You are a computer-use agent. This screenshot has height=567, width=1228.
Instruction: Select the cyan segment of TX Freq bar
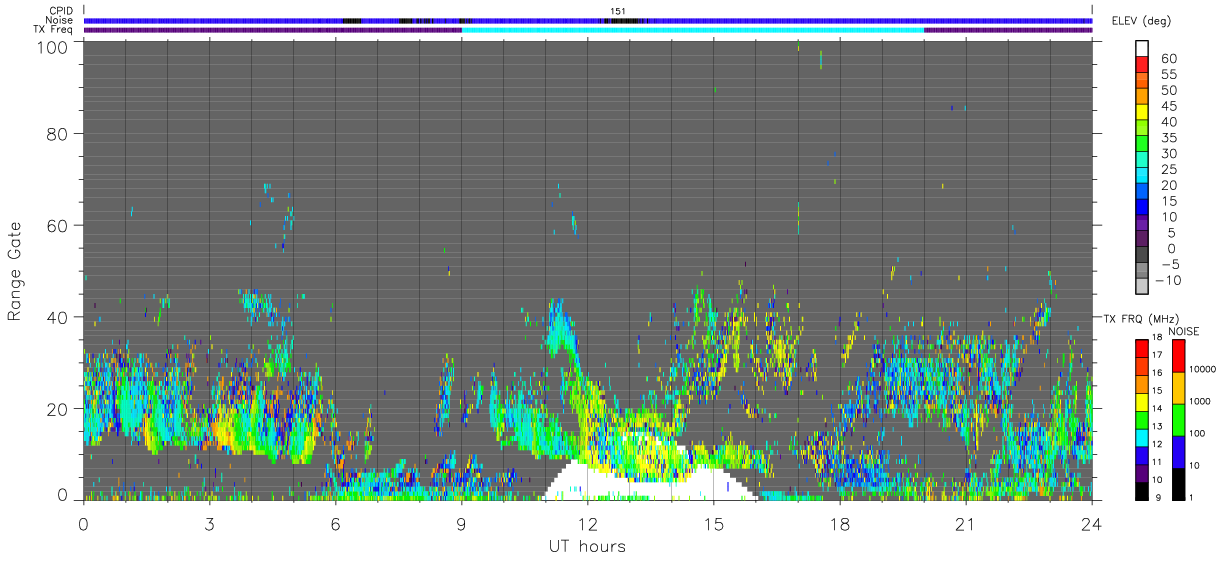click(692, 30)
